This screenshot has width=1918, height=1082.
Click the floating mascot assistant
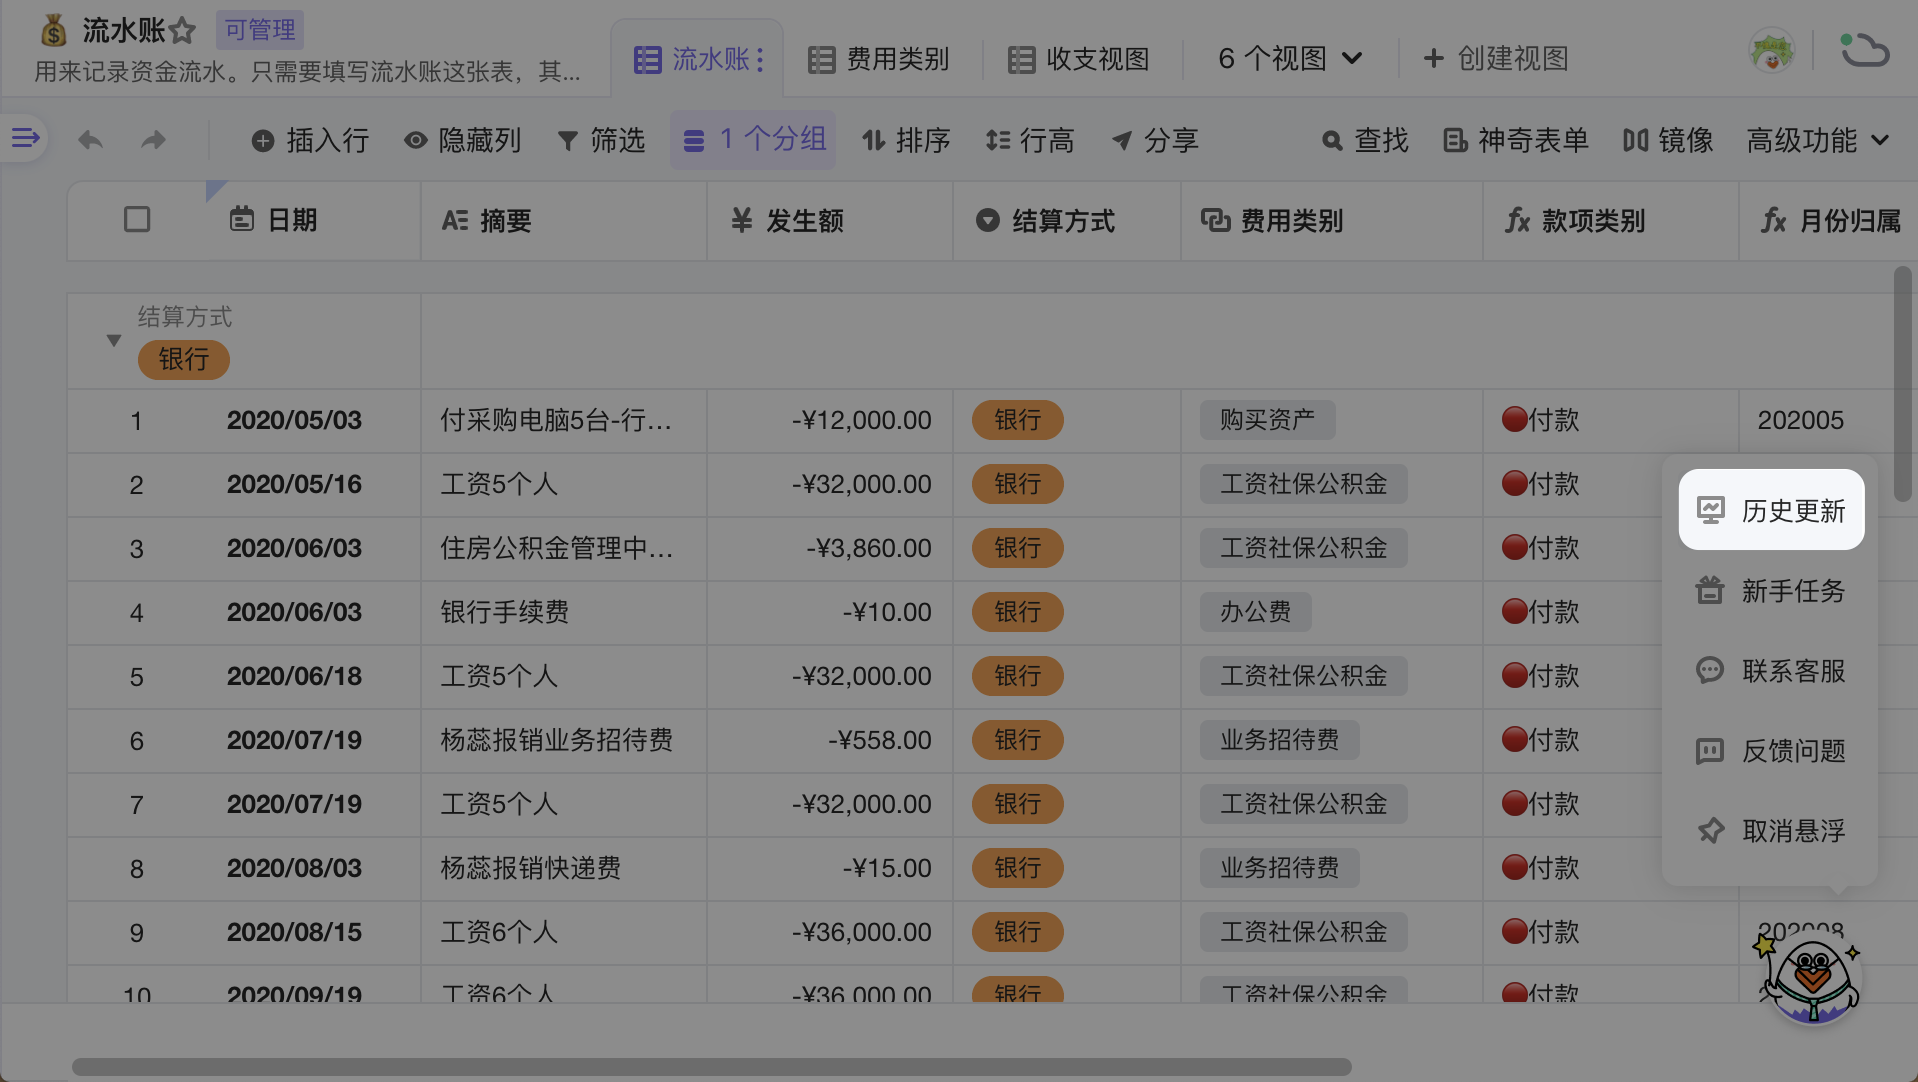[x=1810, y=978]
